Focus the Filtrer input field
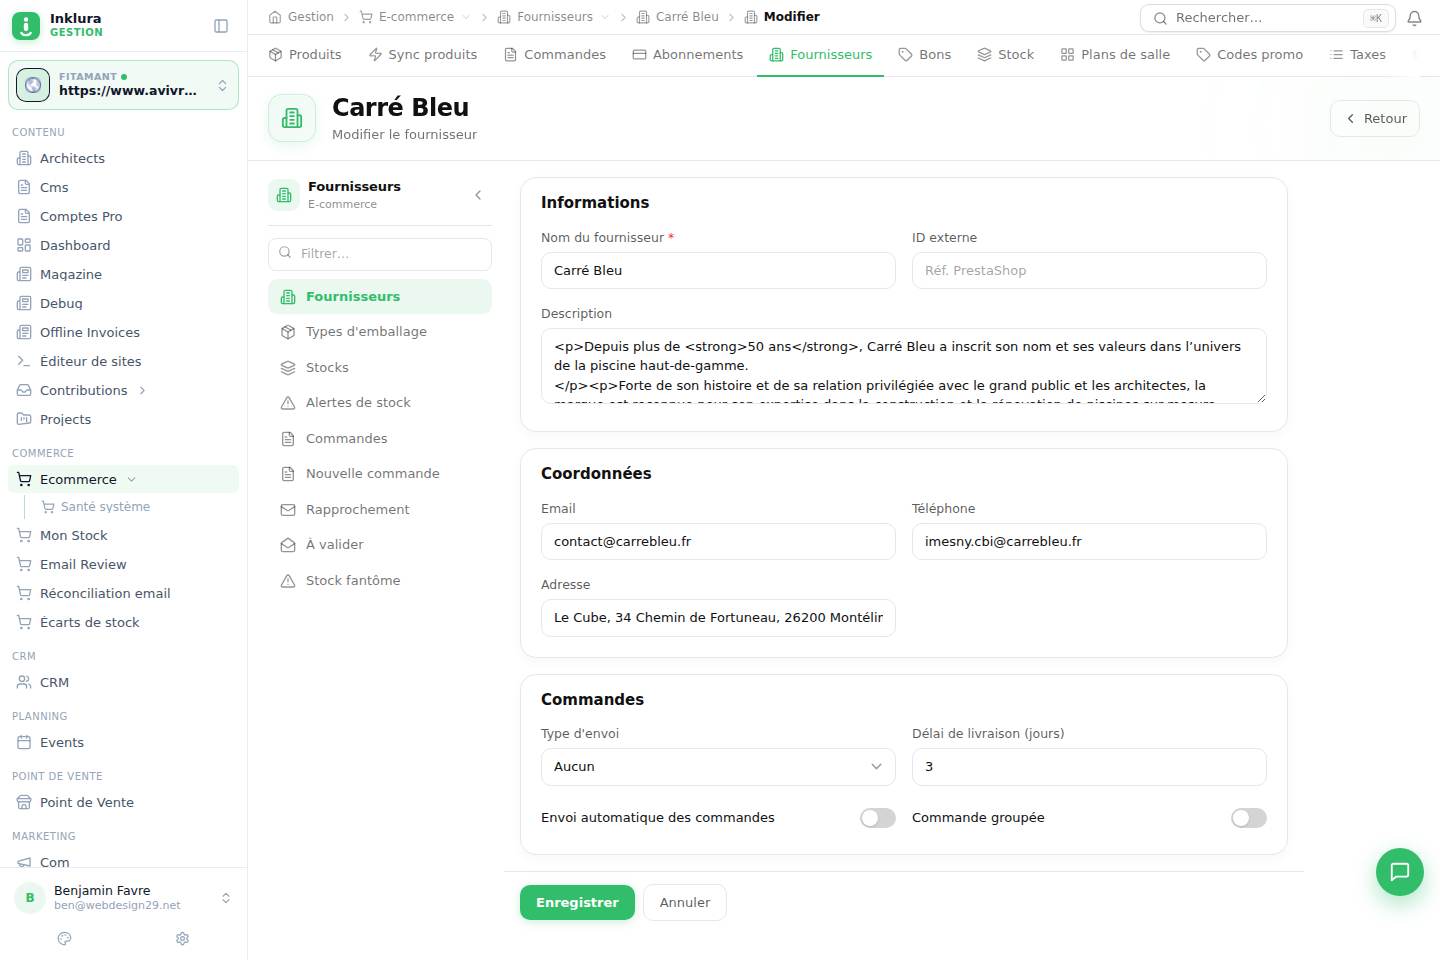 pyautogui.click(x=380, y=254)
